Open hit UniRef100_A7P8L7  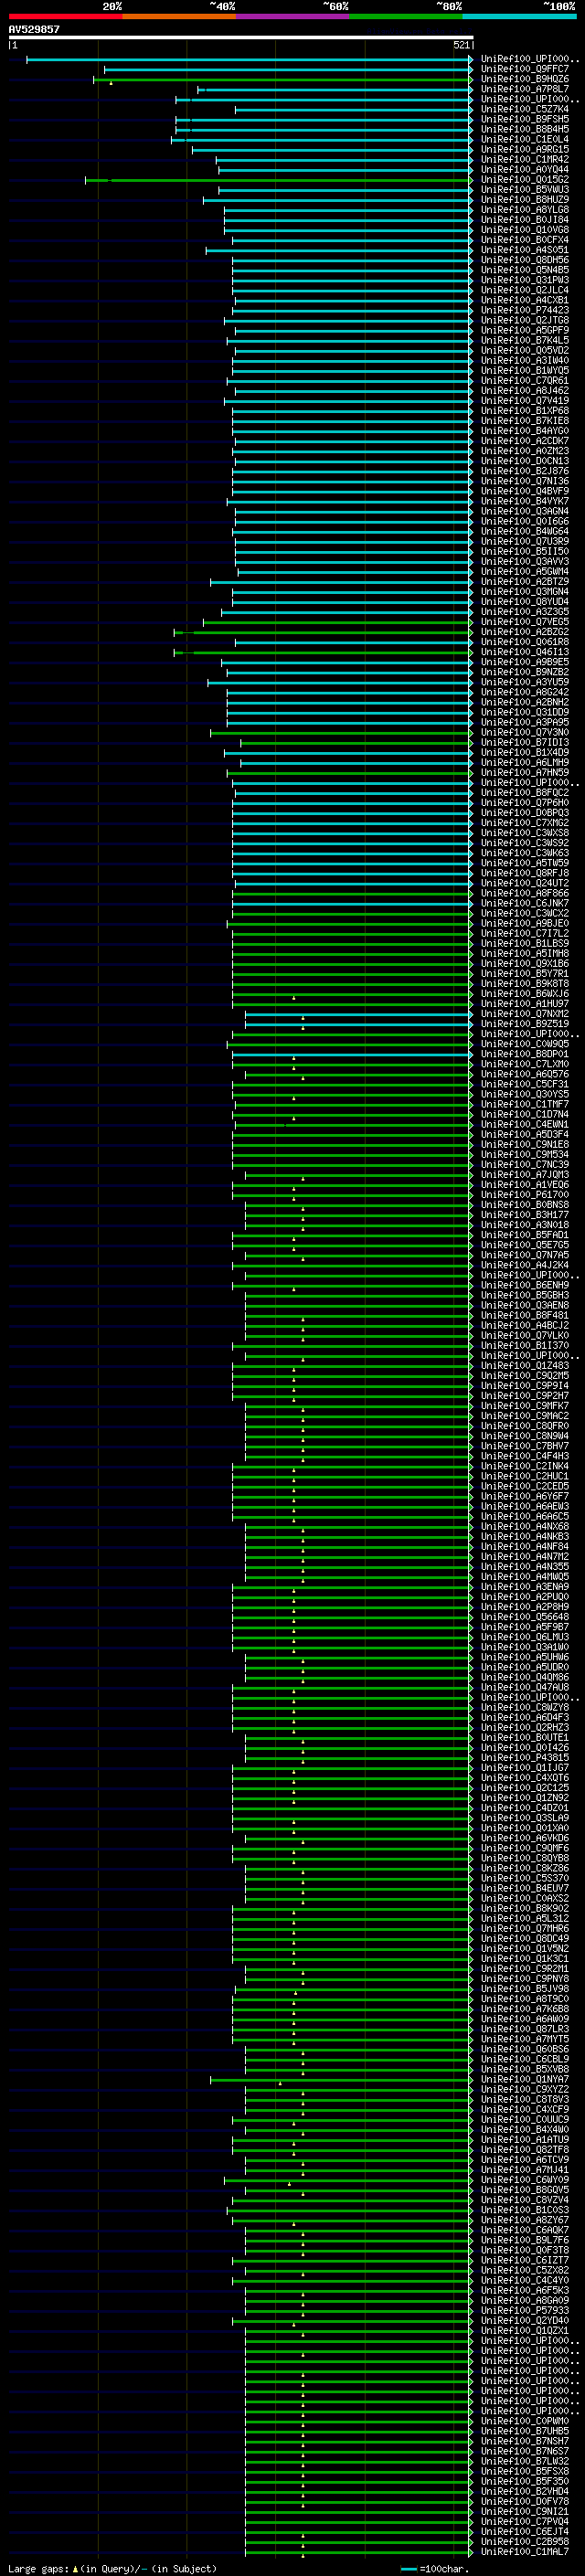pyautogui.click(x=525, y=89)
